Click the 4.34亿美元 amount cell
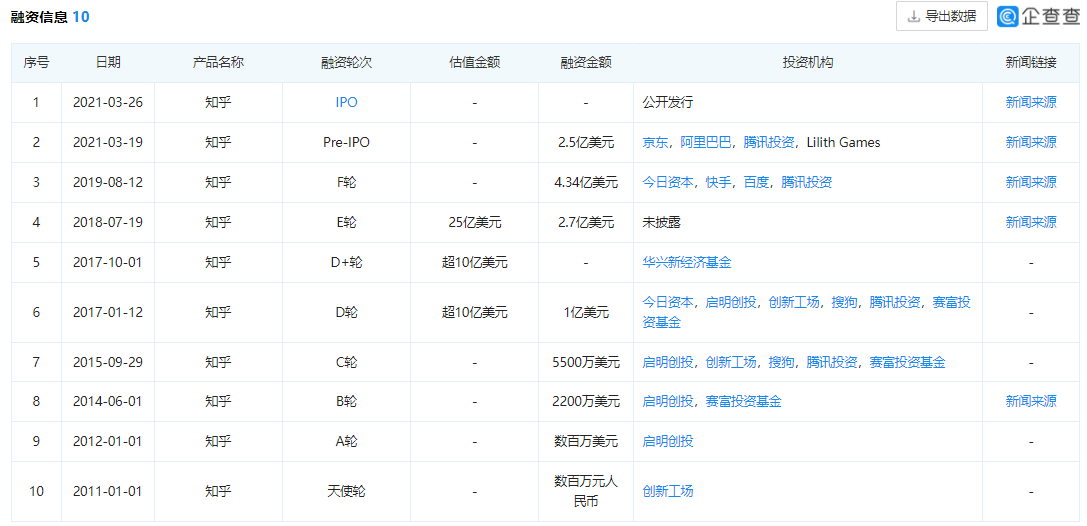 pyautogui.click(x=586, y=182)
